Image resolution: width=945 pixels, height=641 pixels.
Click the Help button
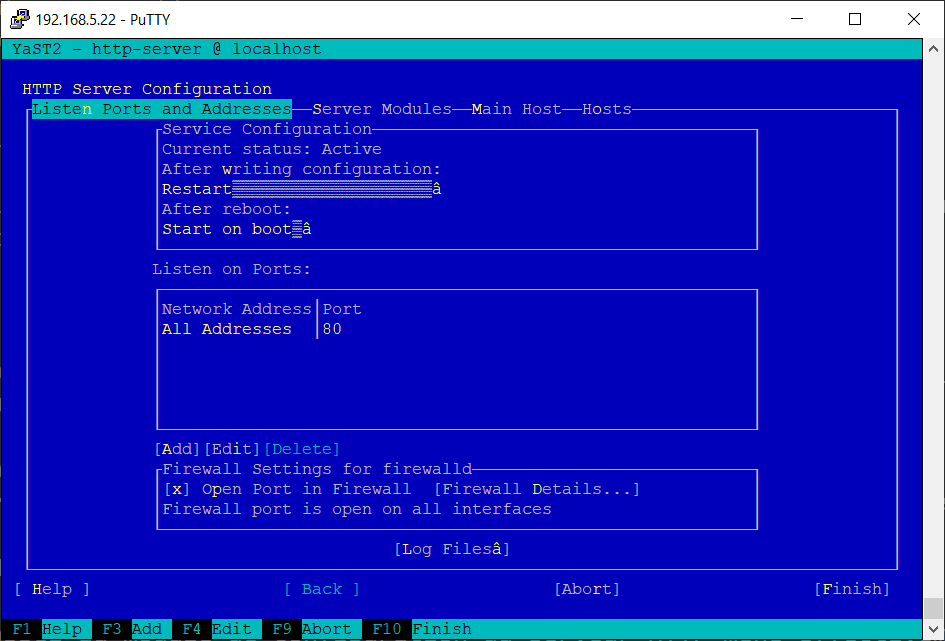52,589
